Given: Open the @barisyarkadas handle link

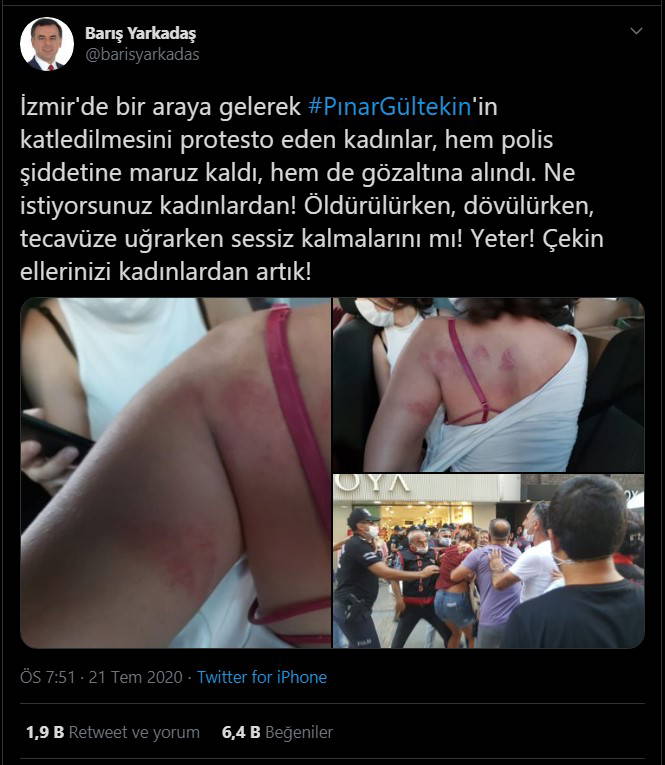Looking at the screenshot, I should [x=142, y=54].
